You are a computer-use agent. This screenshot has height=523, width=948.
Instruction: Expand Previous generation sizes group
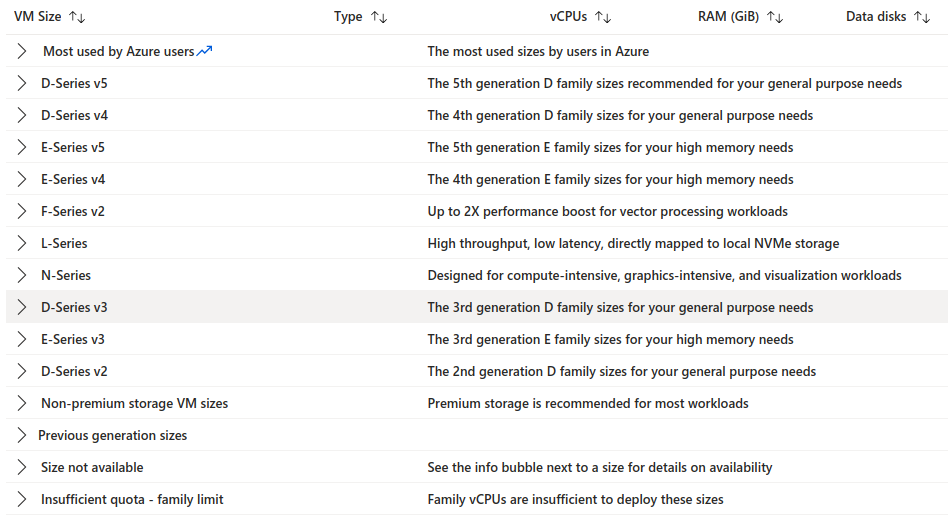22,435
